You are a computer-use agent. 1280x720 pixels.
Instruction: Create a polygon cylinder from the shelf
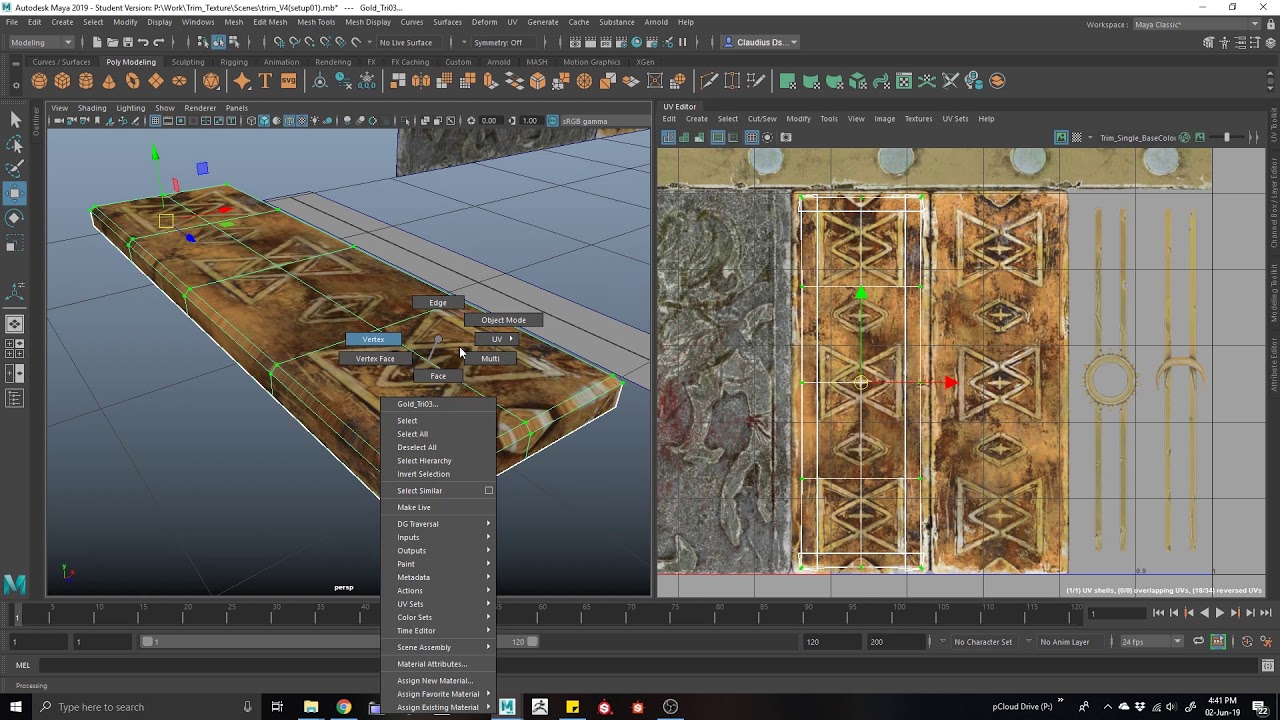point(86,81)
